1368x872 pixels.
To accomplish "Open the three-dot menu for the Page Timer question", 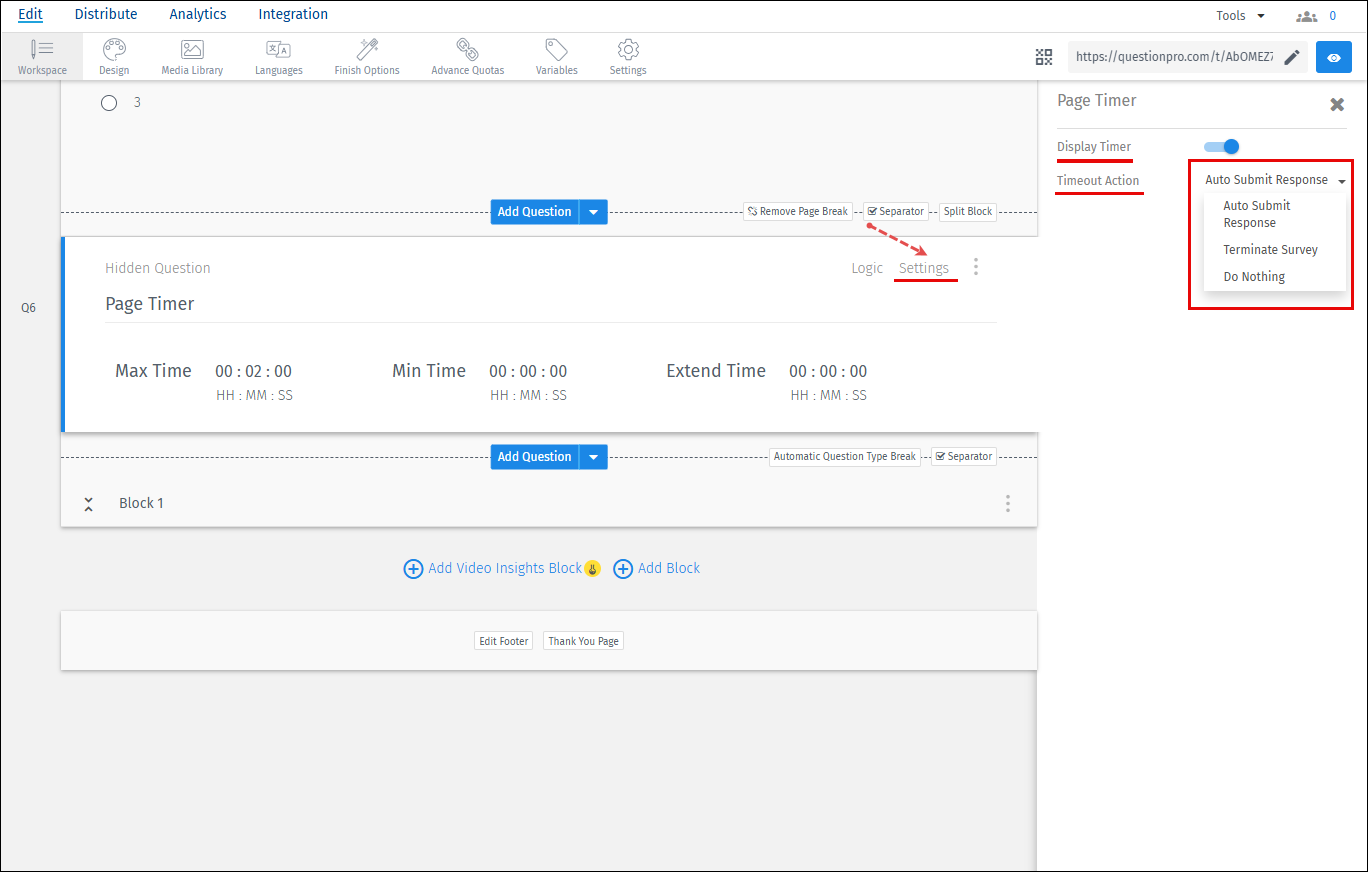I will tap(976, 266).
